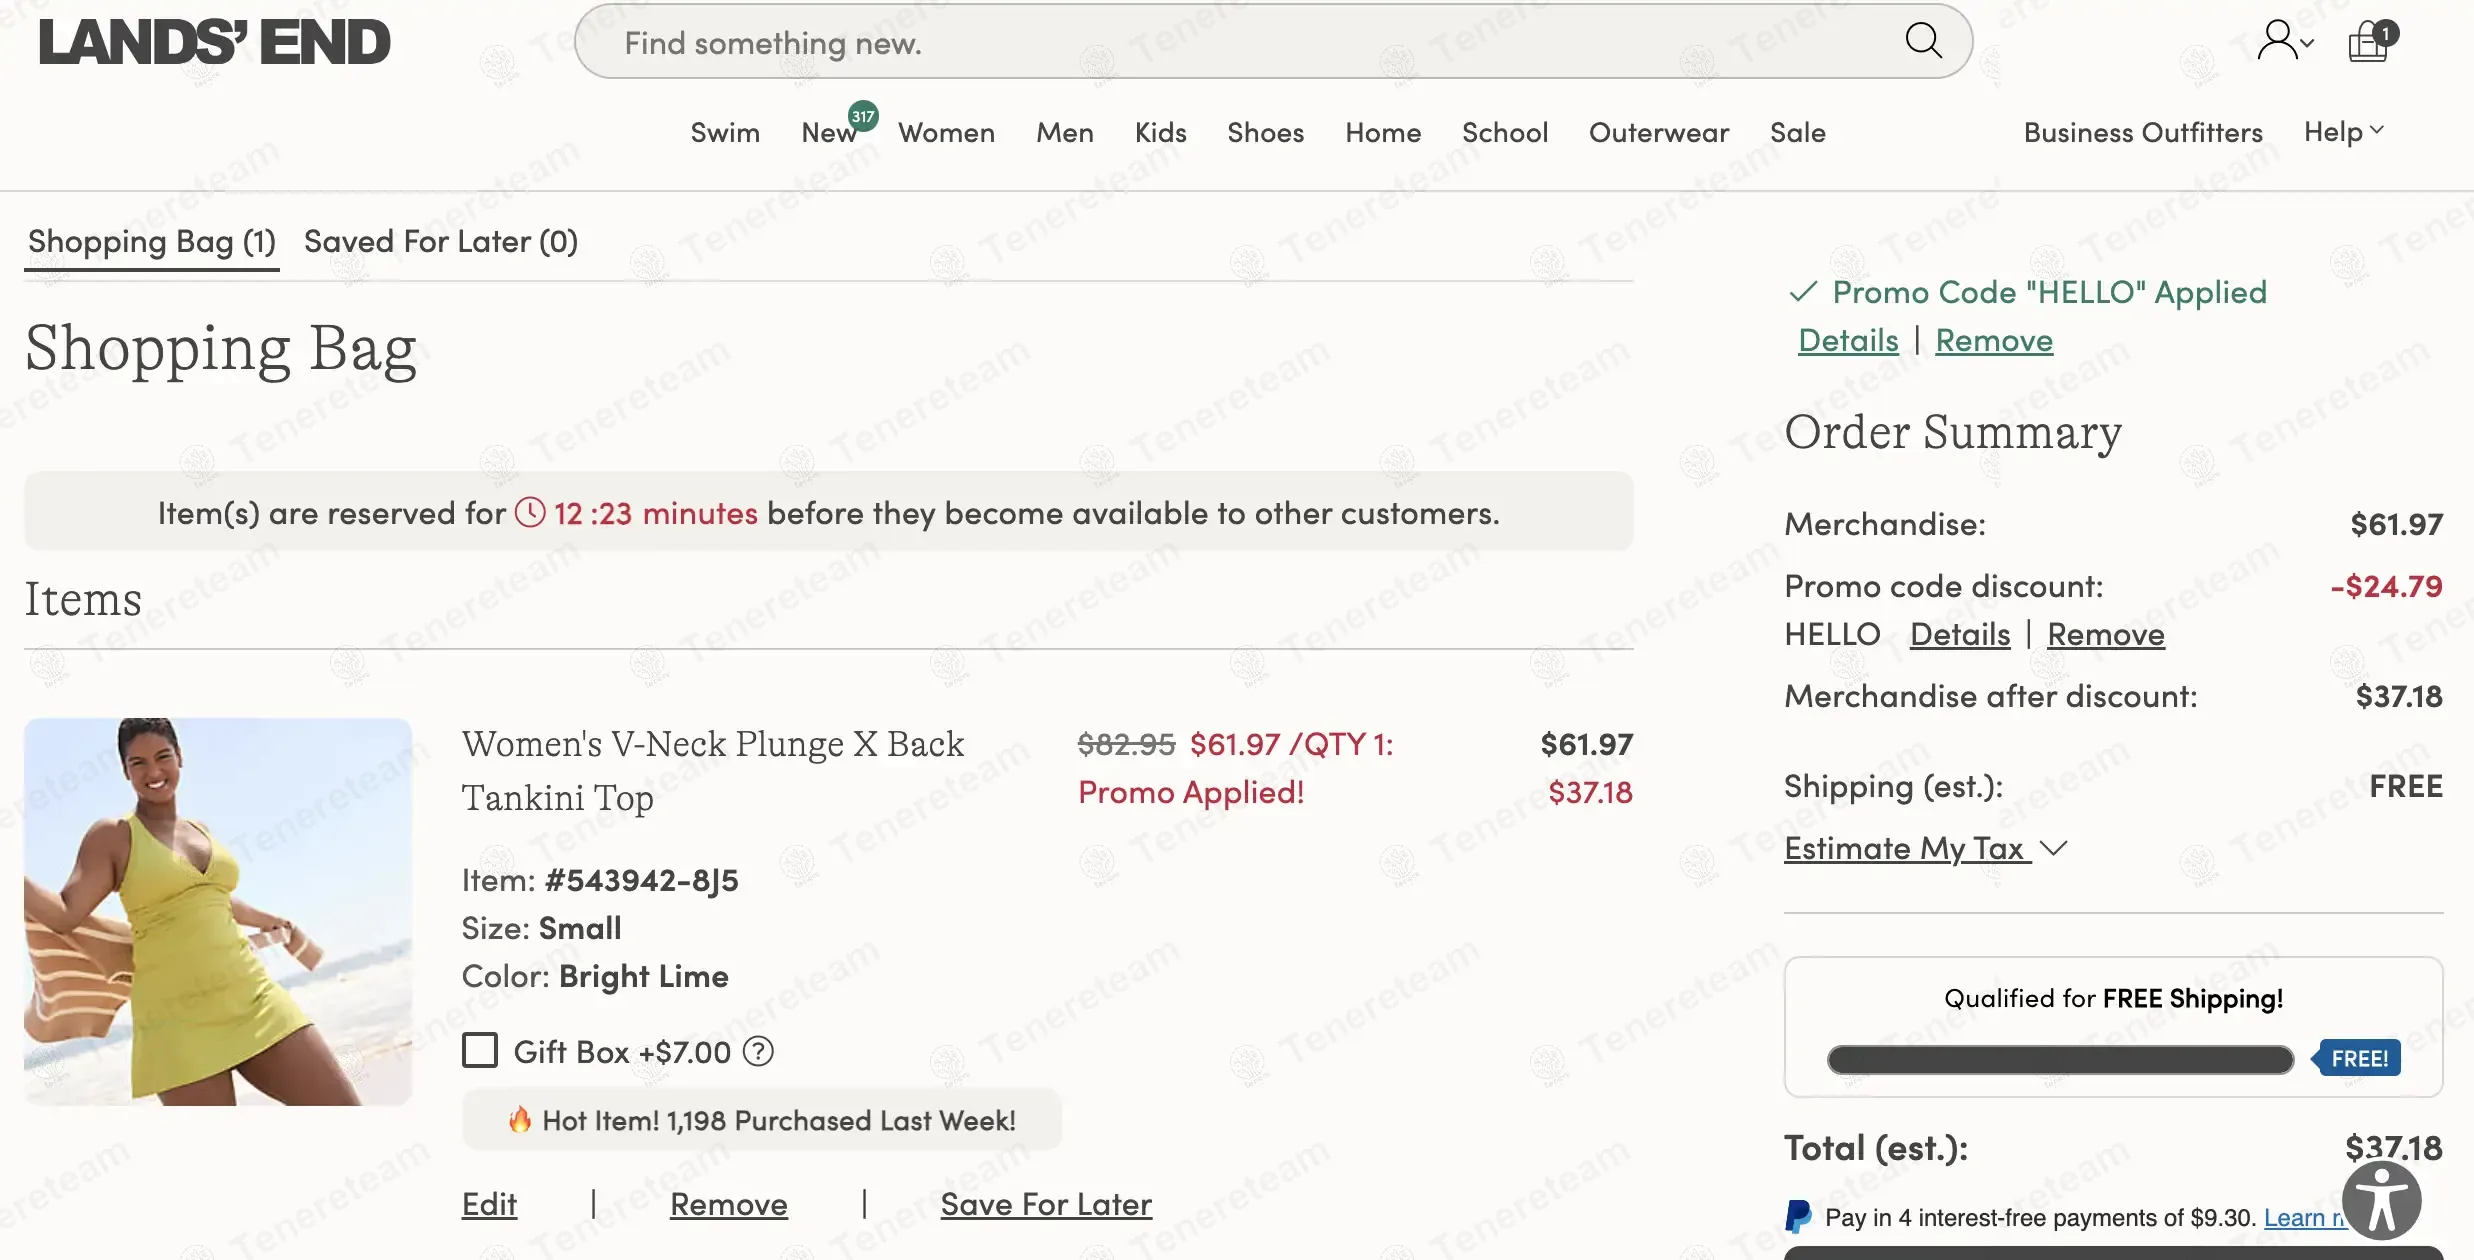Image resolution: width=2474 pixels, height=1260 pixels.
Task: Click the Shipping FREE value
Action: point(2406,786)
